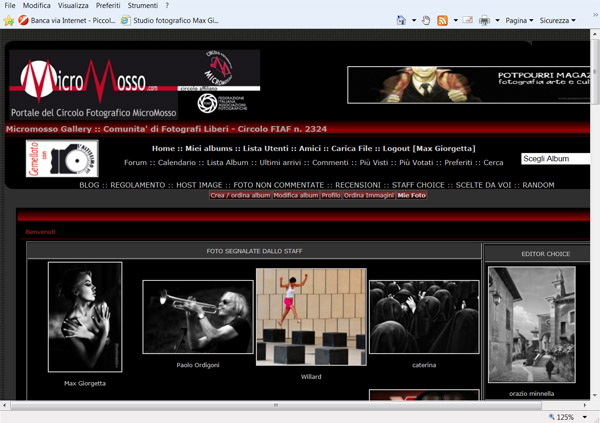Open the BLOG link
600x423 pixels.
click(89, 185)
